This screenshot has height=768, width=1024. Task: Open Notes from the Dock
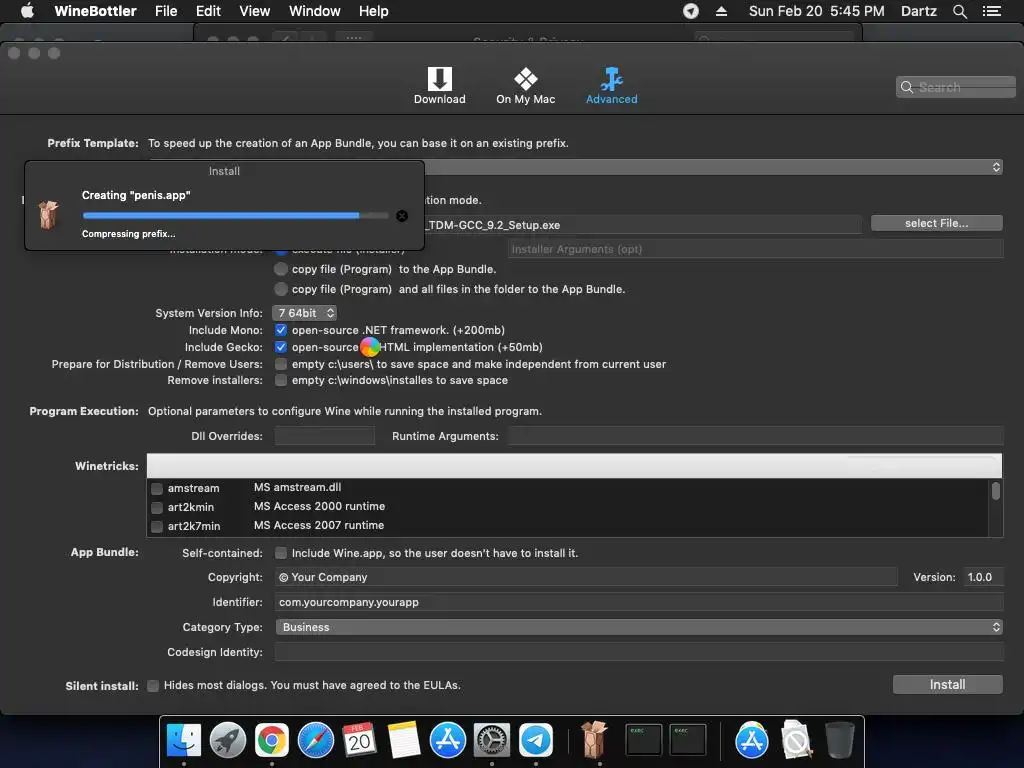pyautogui.click(x=404, y=741)
